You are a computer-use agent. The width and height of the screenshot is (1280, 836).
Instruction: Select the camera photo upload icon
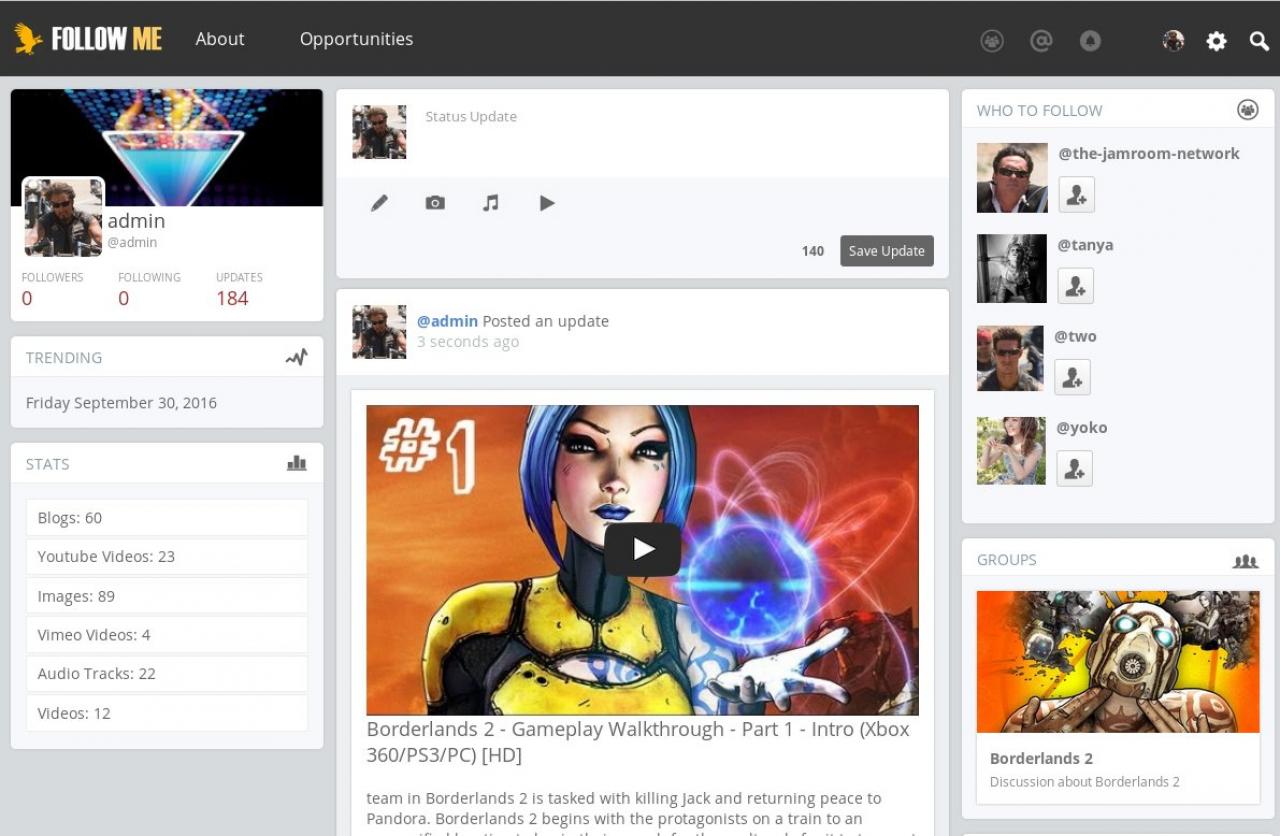click(x=435, y=203)
